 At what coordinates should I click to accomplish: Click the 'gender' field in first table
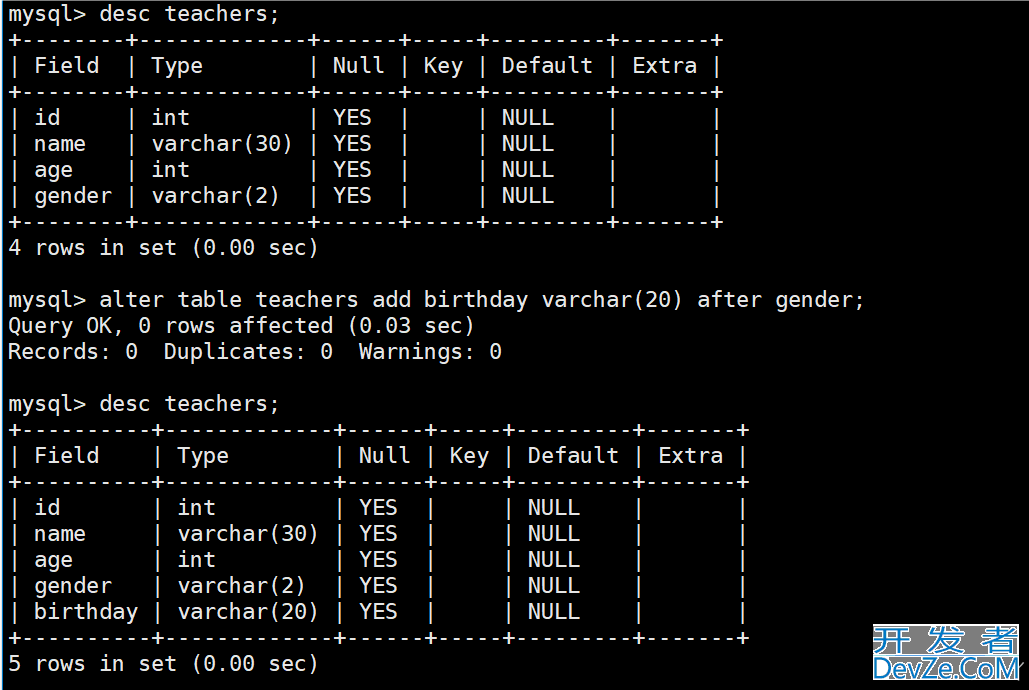coord(73,196)
